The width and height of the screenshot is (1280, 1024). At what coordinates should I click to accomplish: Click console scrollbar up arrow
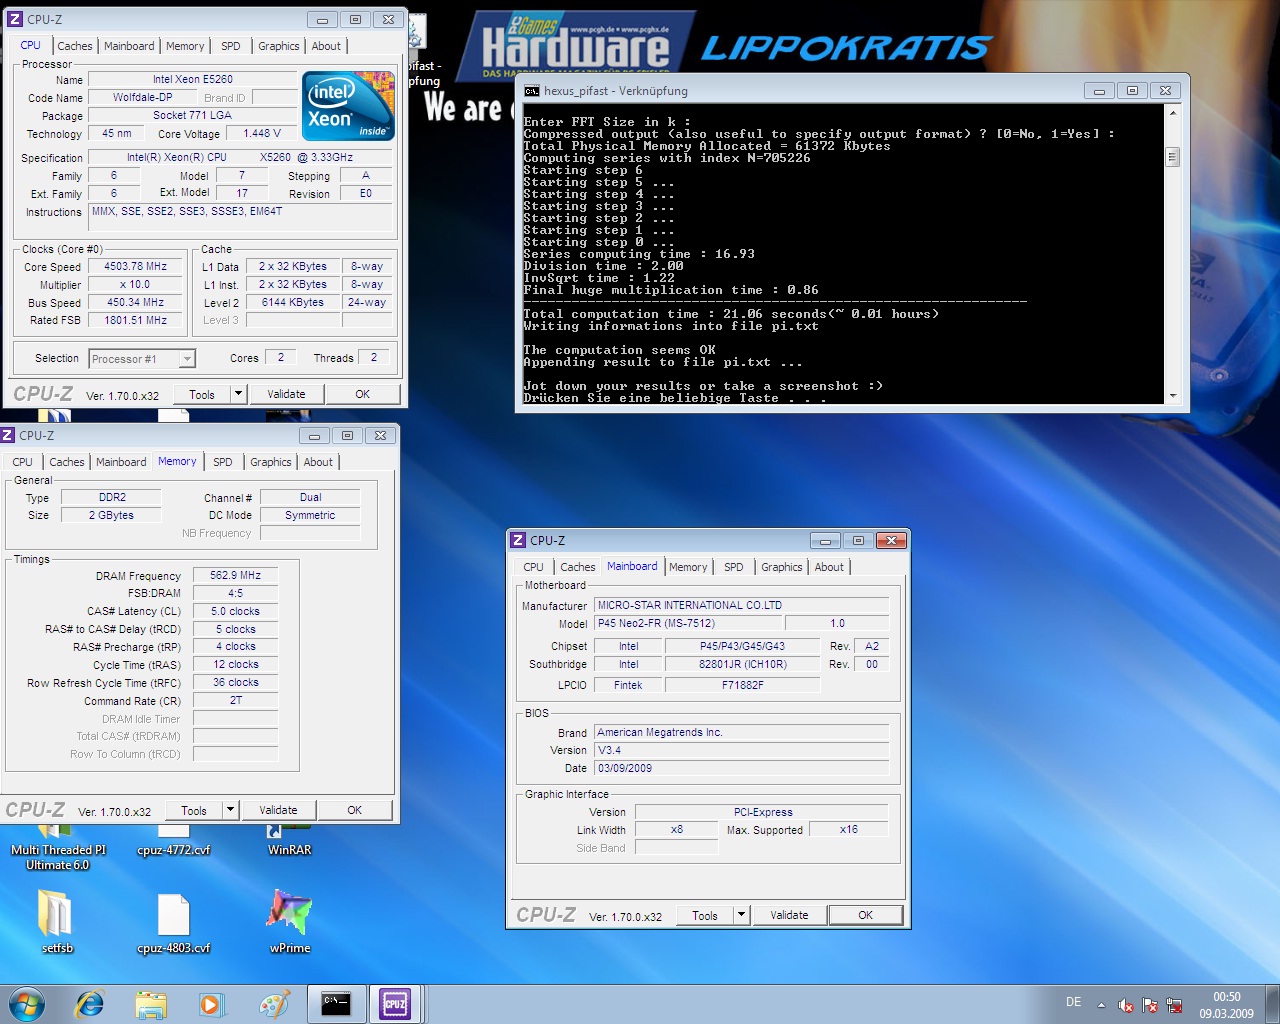1173,113
